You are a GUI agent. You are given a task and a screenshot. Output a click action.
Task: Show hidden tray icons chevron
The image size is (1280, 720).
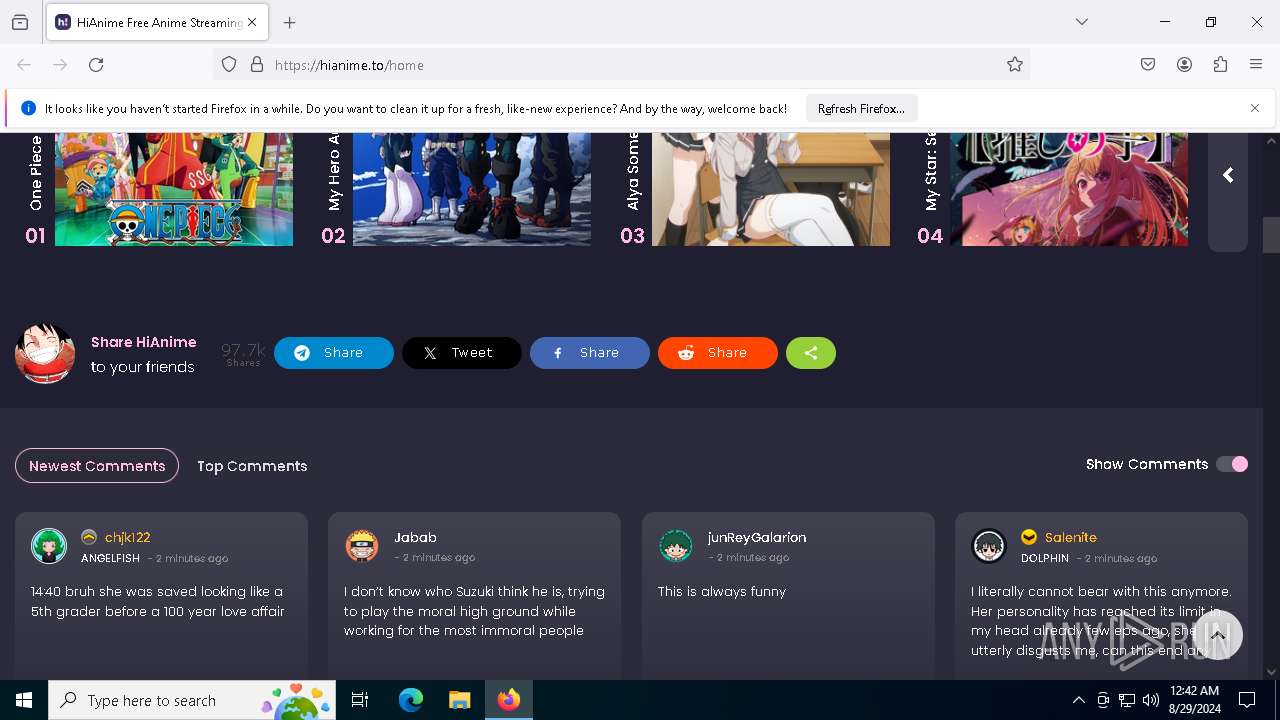coord(1078,700)
